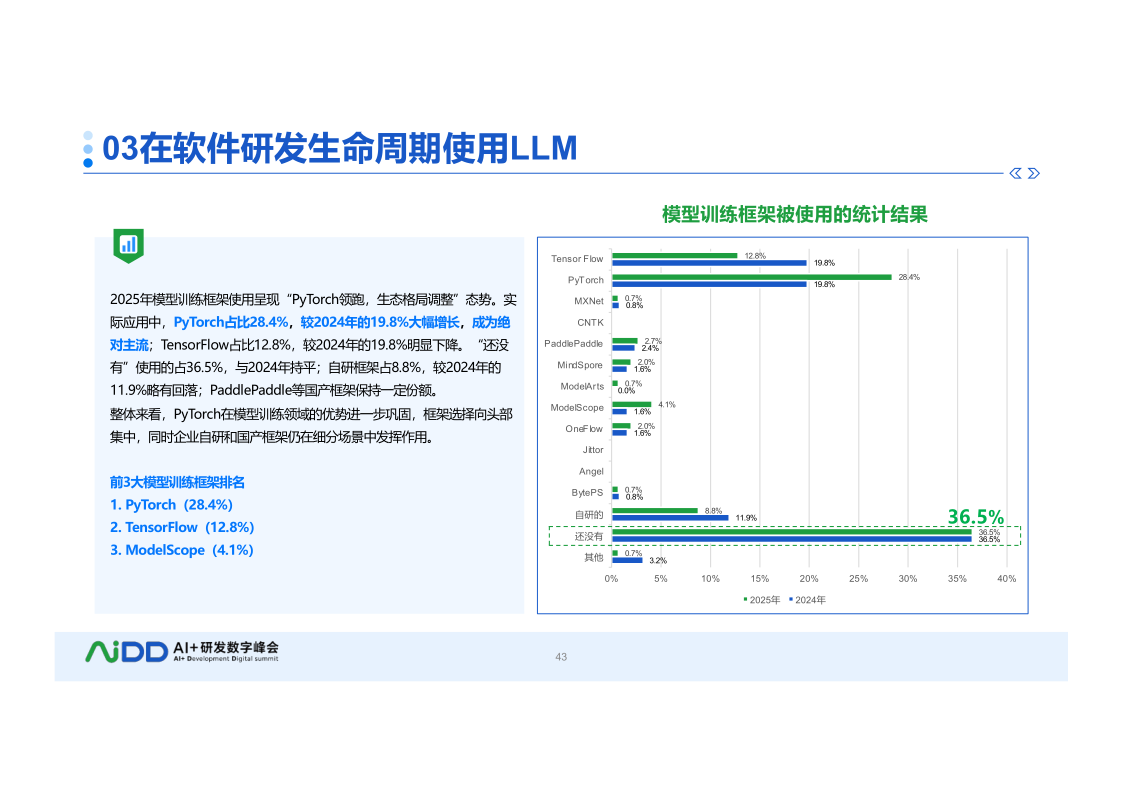Click the 28.4% data label

click(x=909, y=277)
